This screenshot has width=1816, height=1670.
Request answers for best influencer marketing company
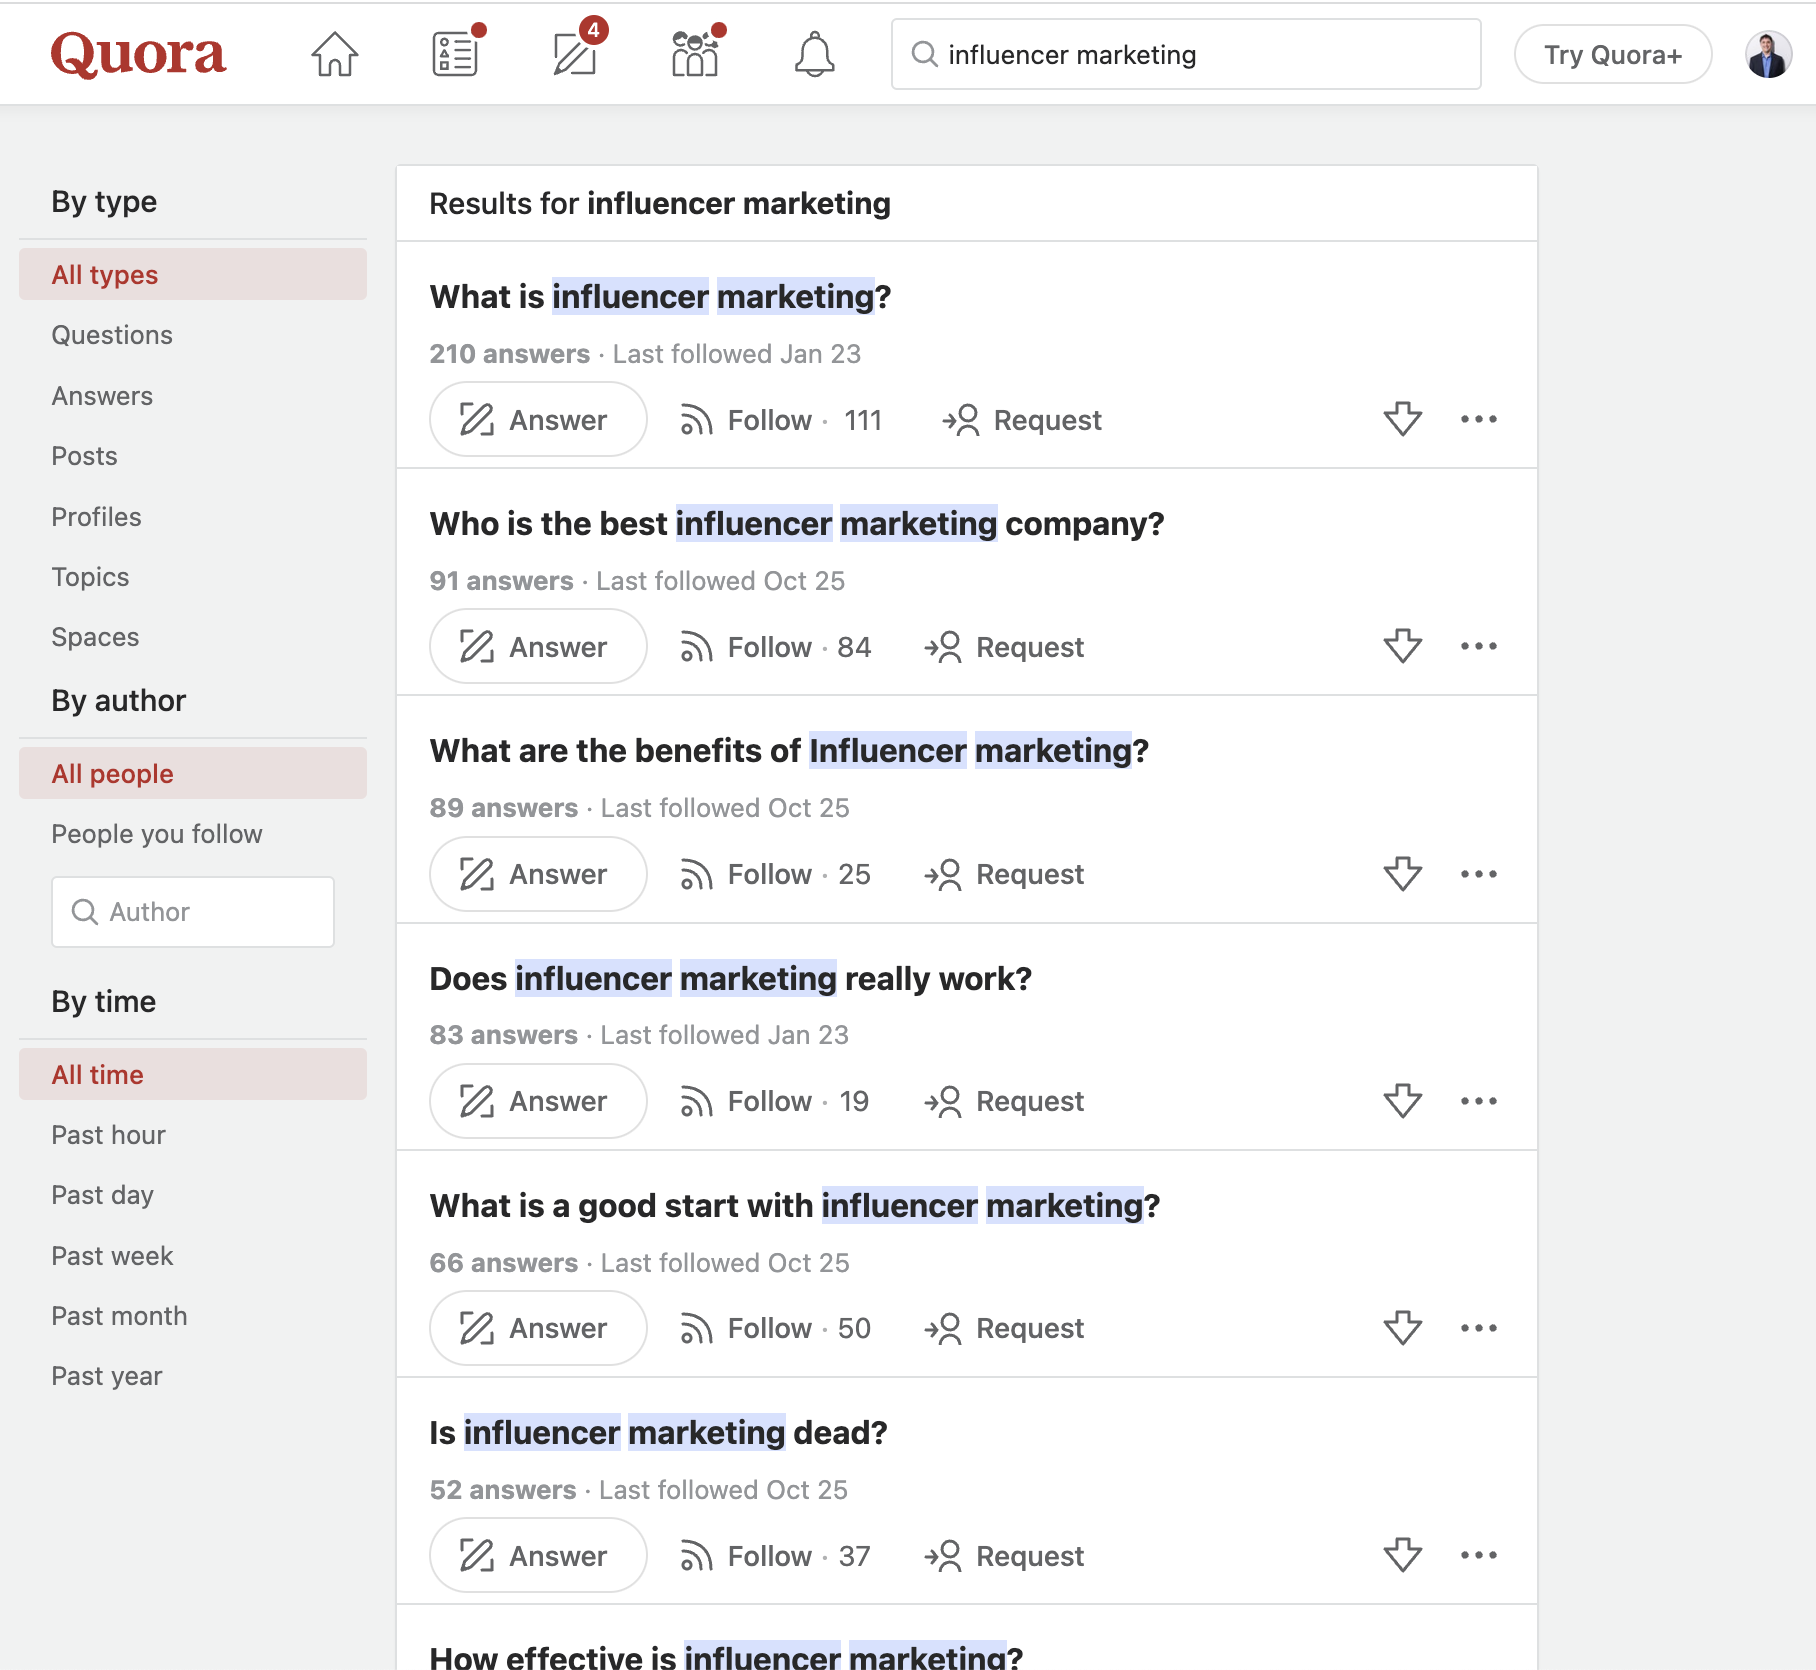(1004, 647)
